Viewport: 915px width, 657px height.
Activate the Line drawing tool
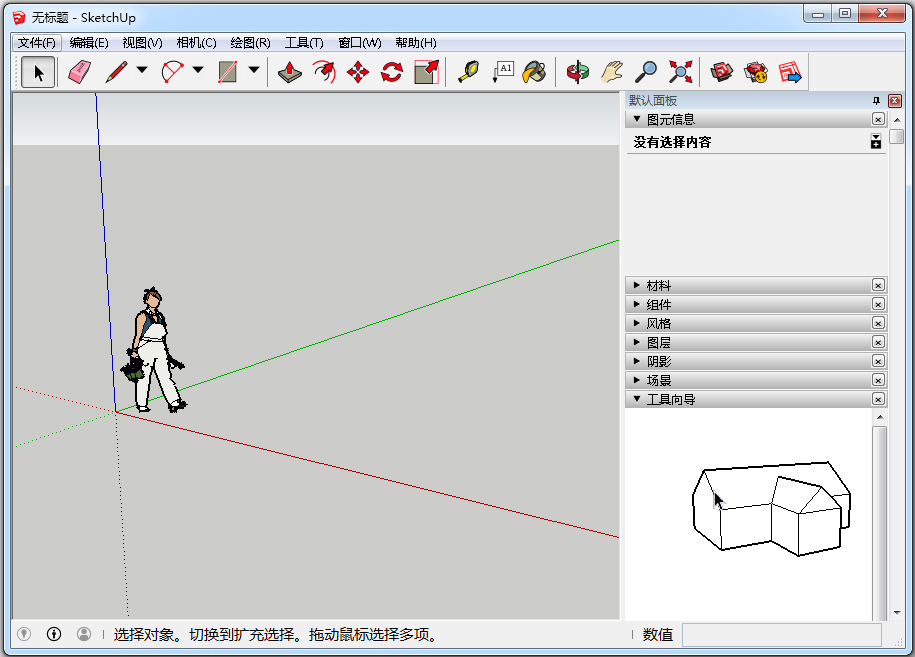116,71
